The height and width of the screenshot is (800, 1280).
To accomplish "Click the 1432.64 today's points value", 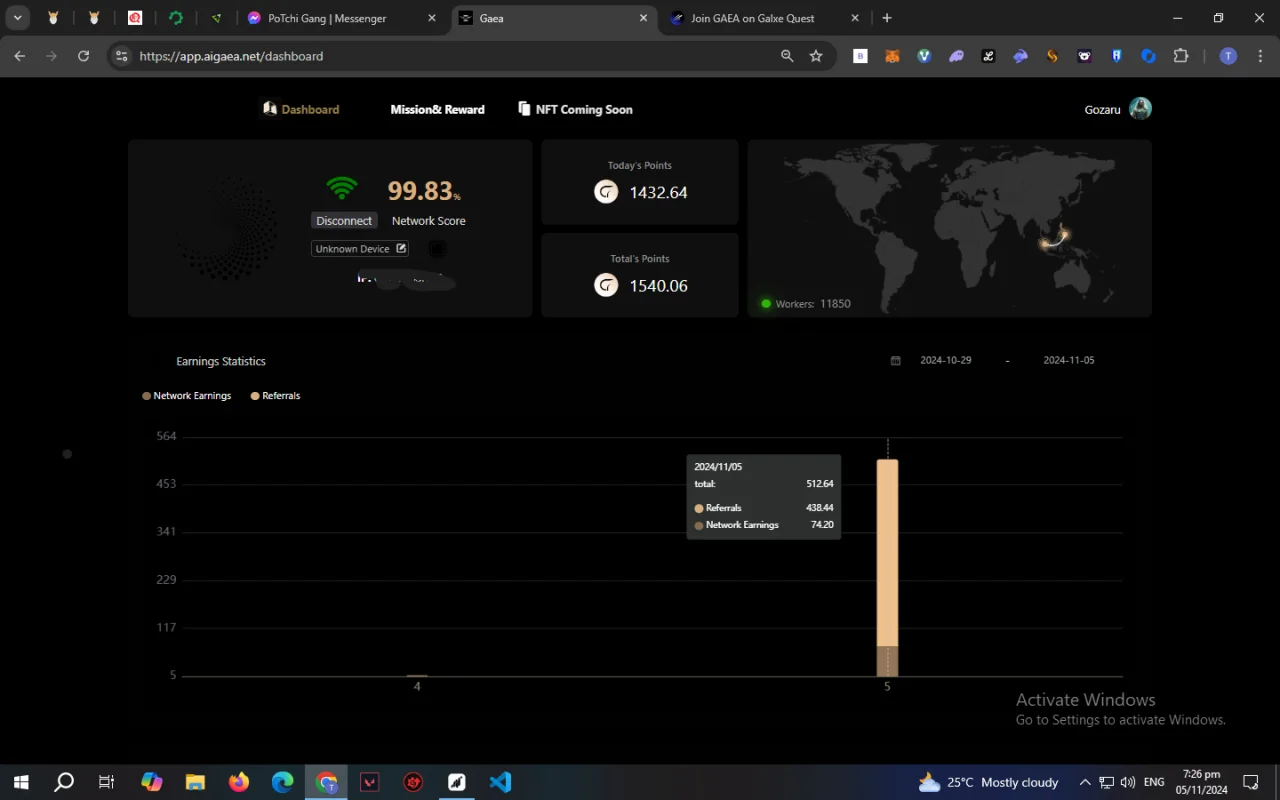I will coord(658,193).
